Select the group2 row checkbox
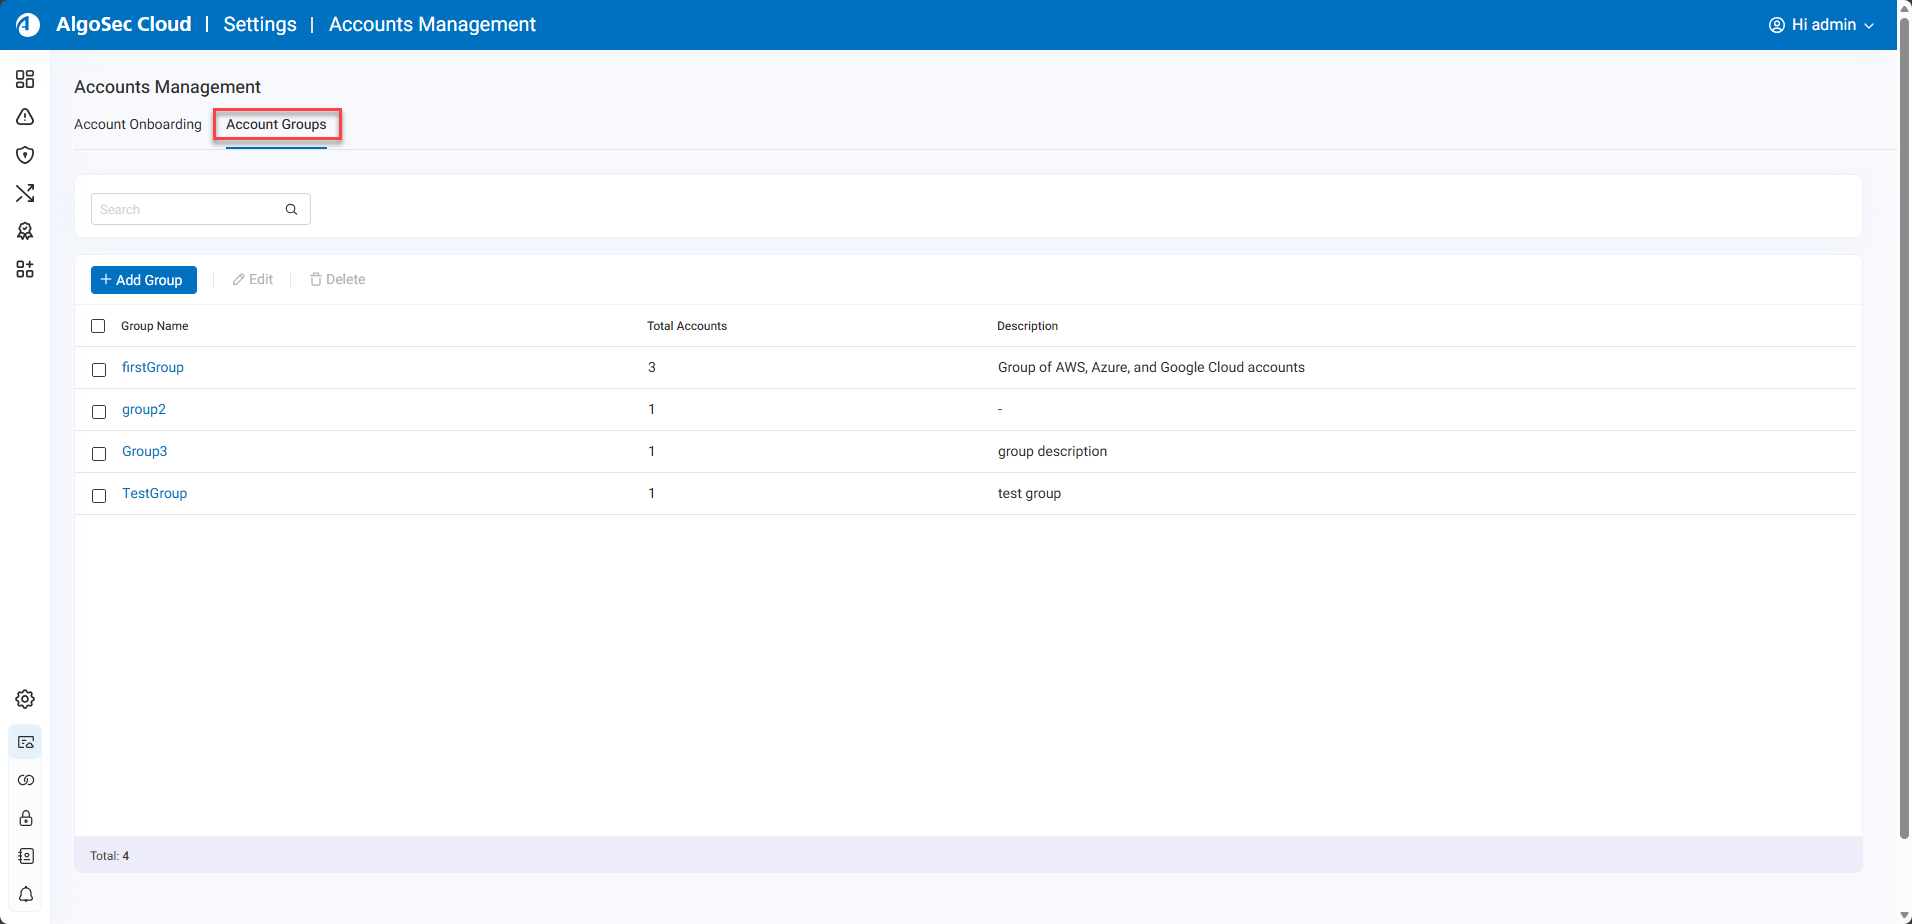The width and height of the screenshot is (1912, 924). 99,411
